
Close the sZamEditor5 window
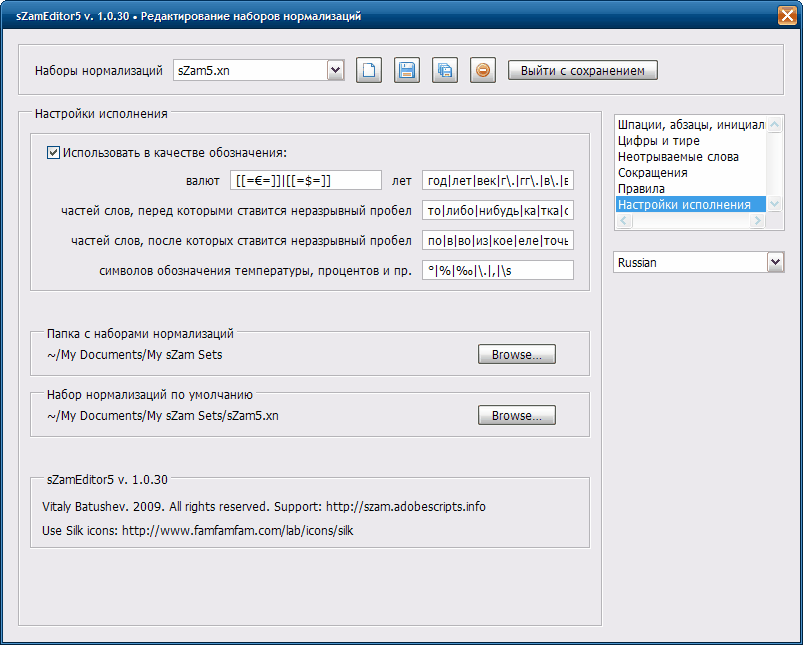788,15
